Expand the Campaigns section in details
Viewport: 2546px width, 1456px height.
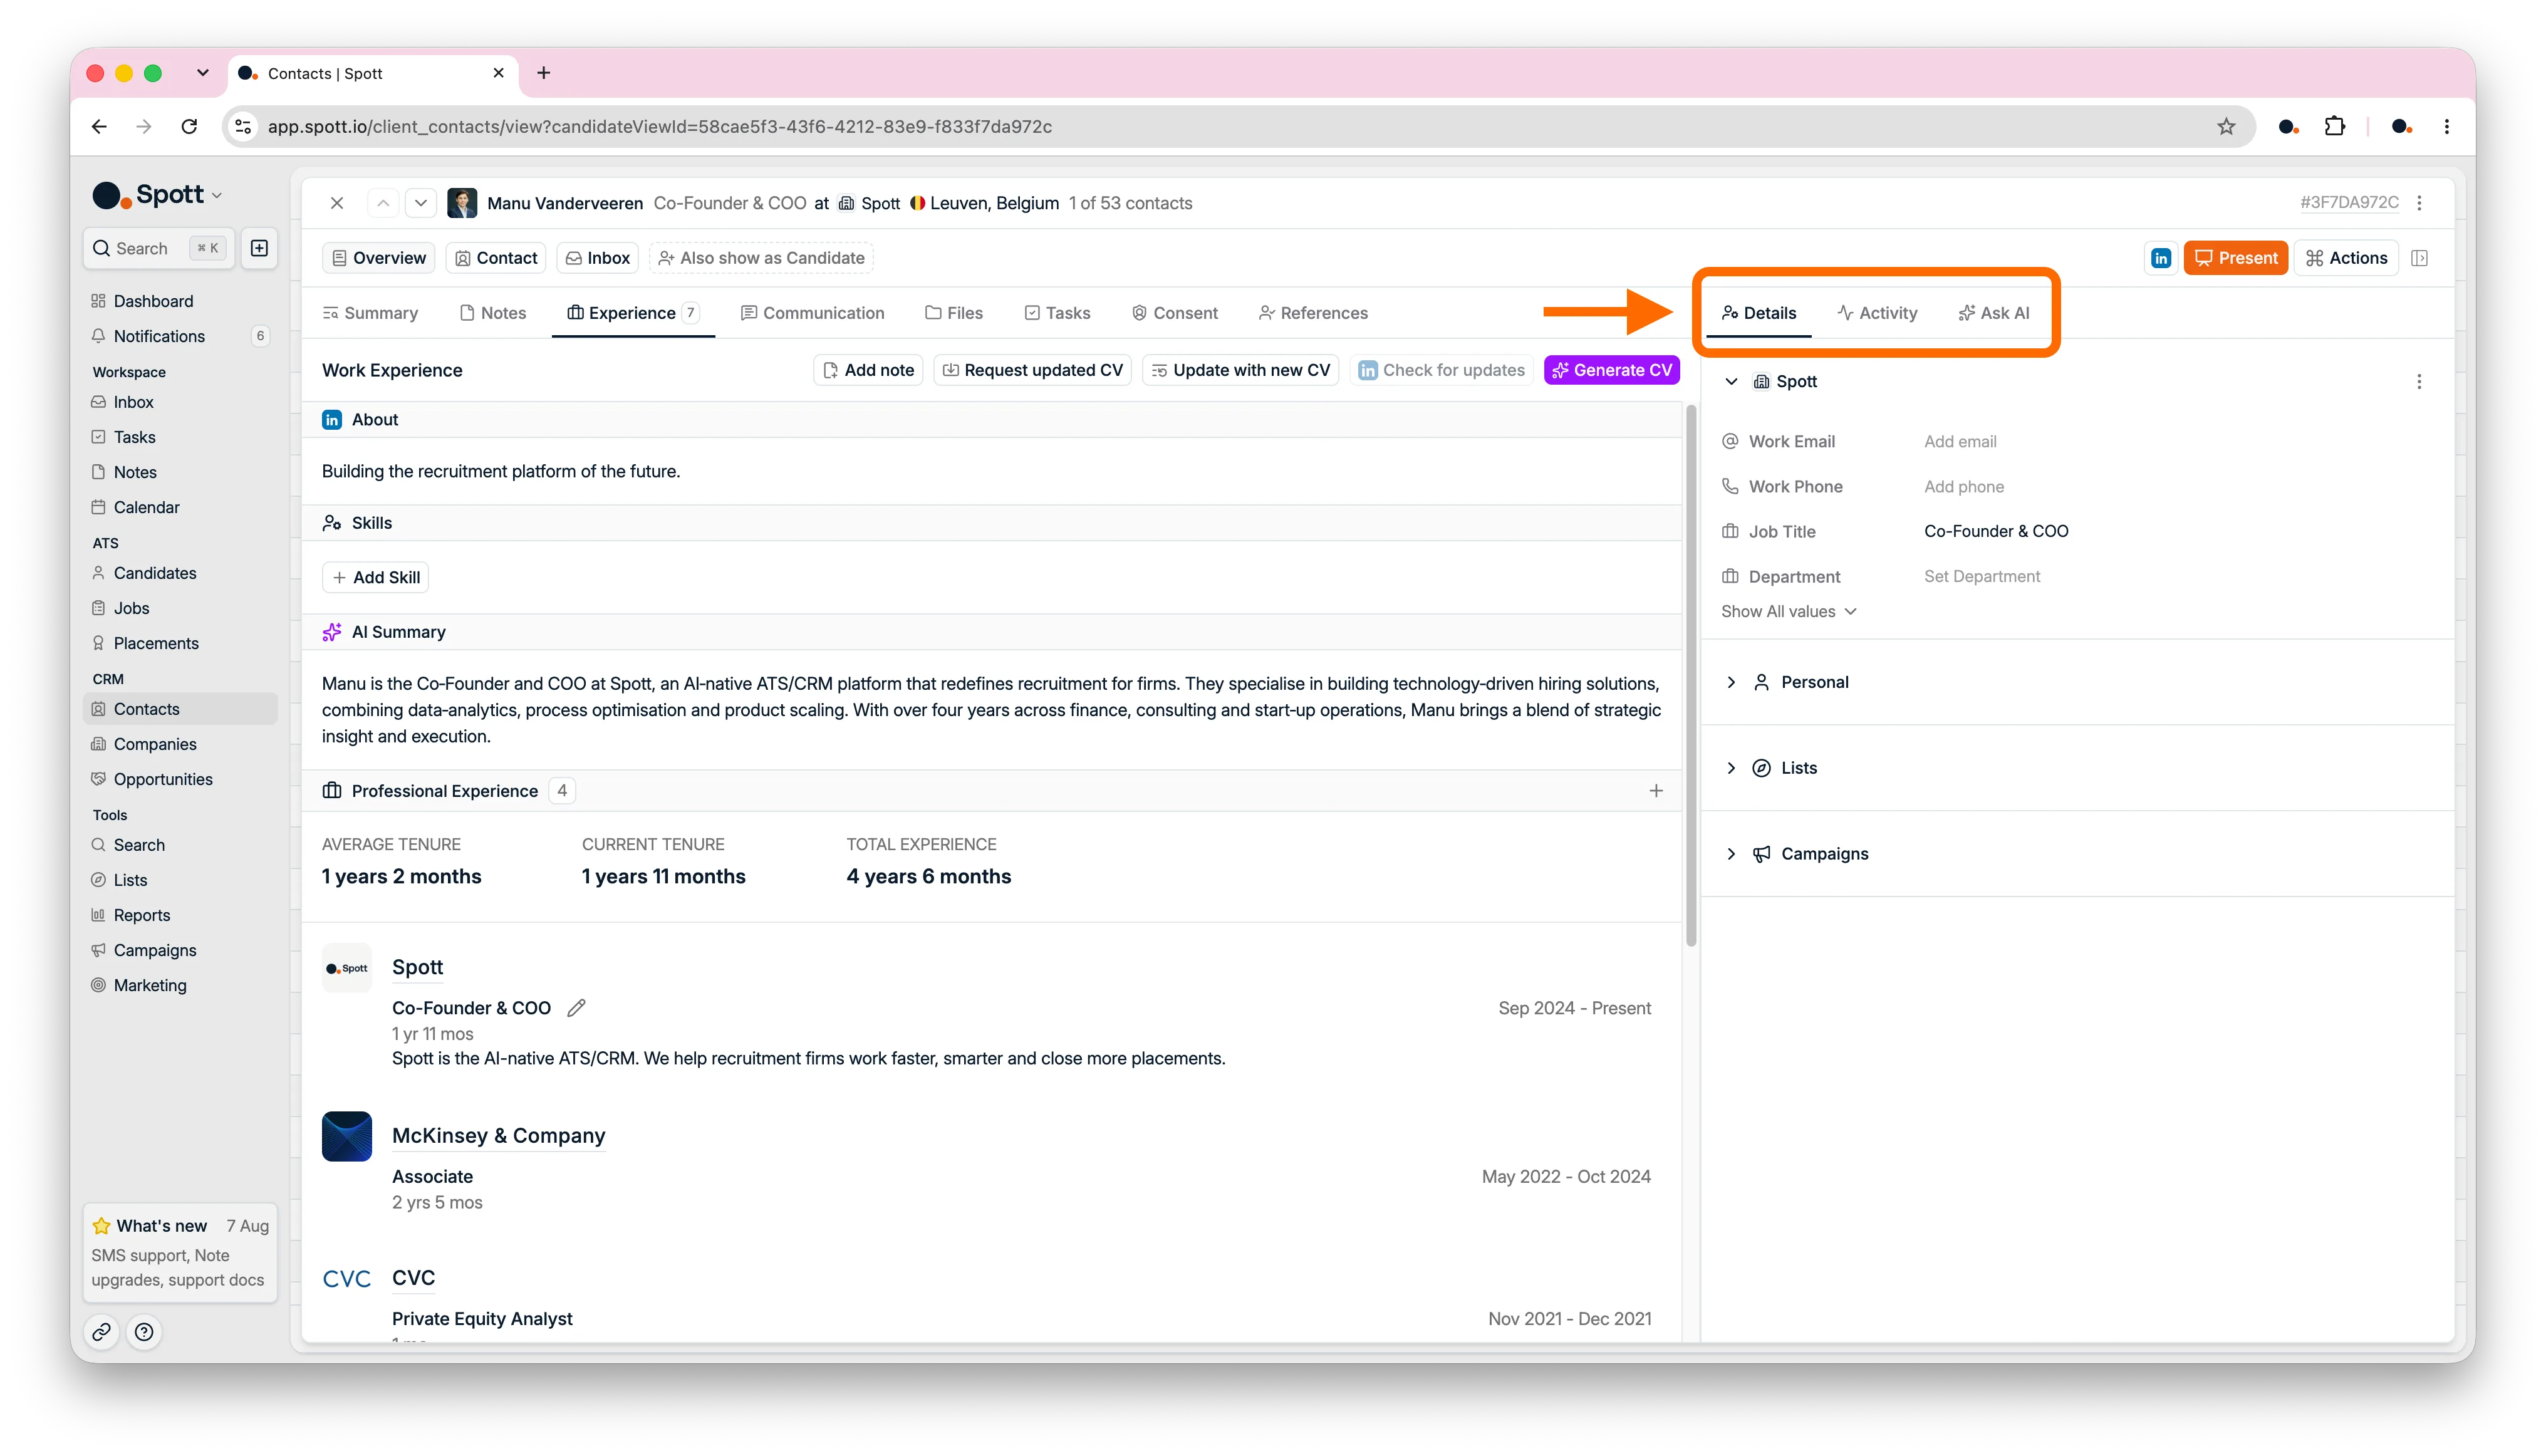coord(1731,854)
